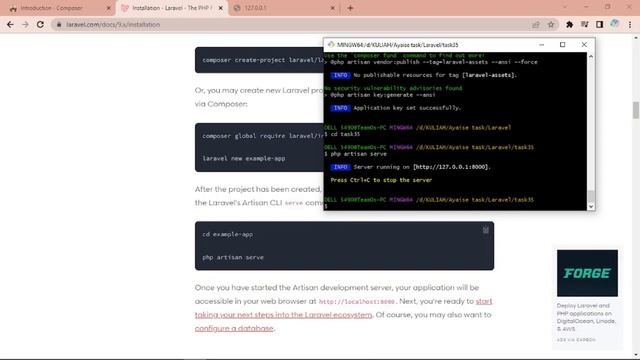Open the Chrome extensions puzzle icon

tap(569, 24)
